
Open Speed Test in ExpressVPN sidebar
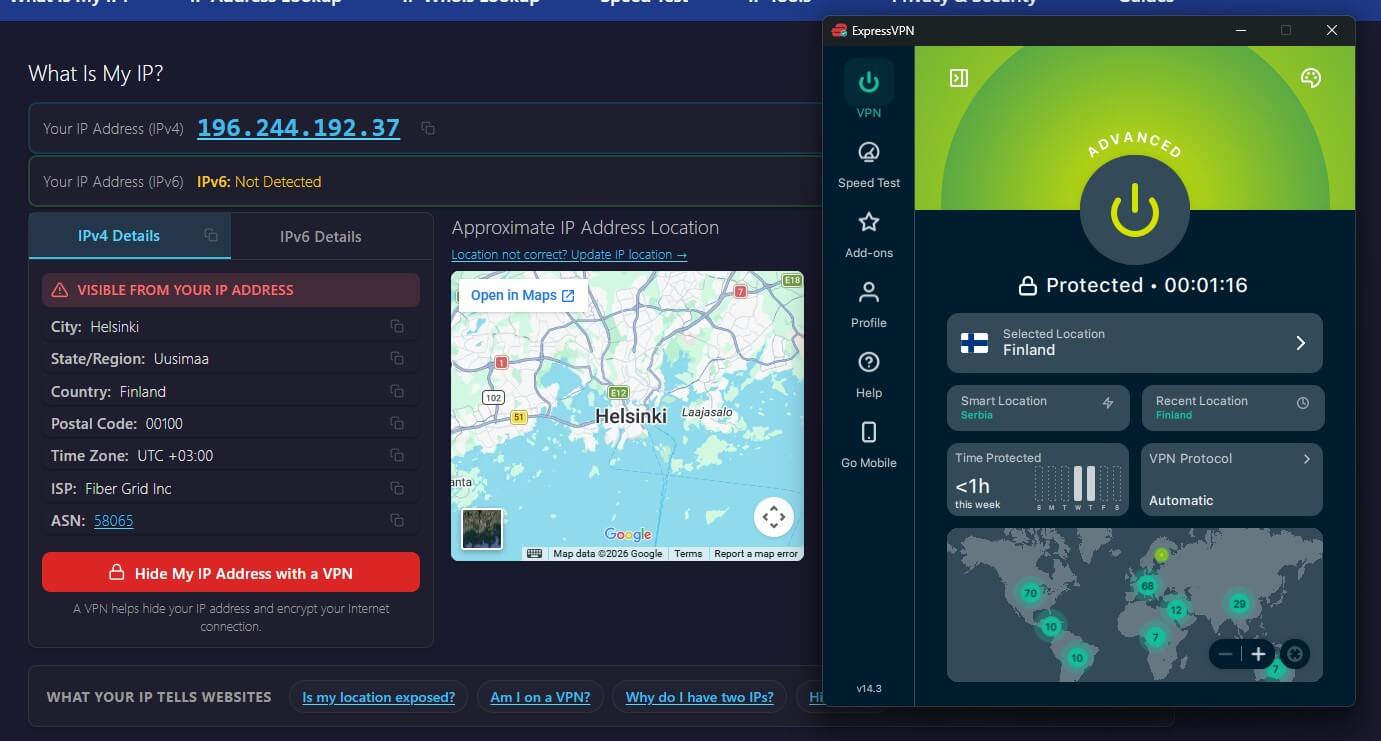coord(869,165)
